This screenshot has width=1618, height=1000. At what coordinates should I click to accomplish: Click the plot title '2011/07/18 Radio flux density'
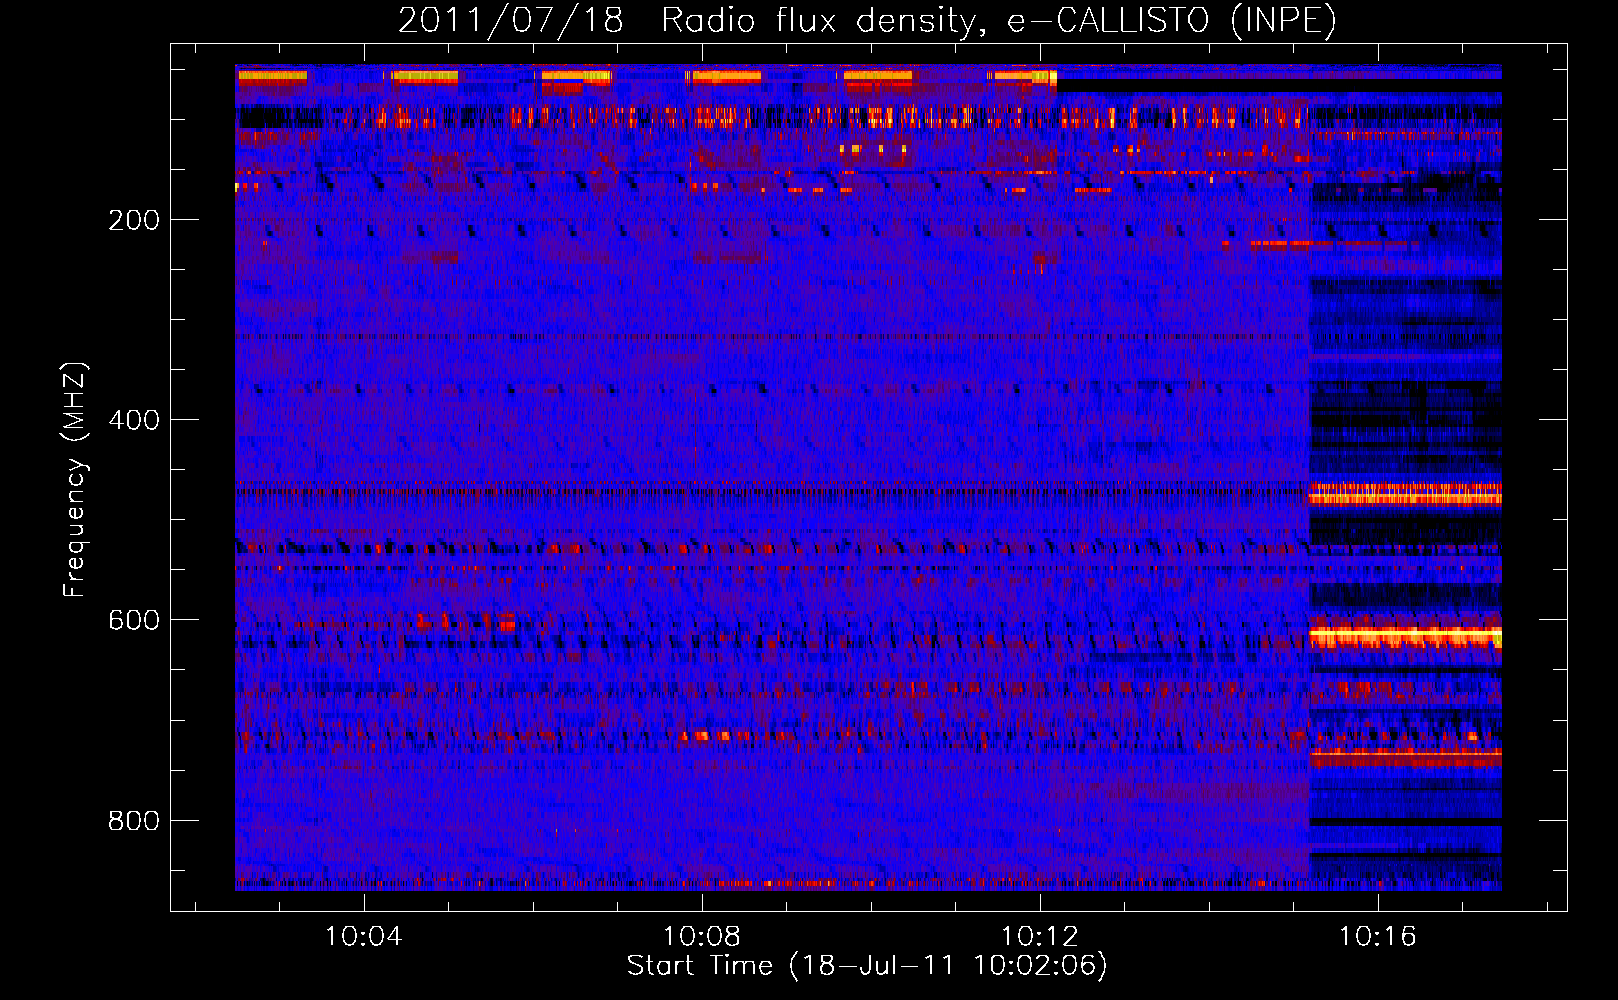tap(867, 20)
